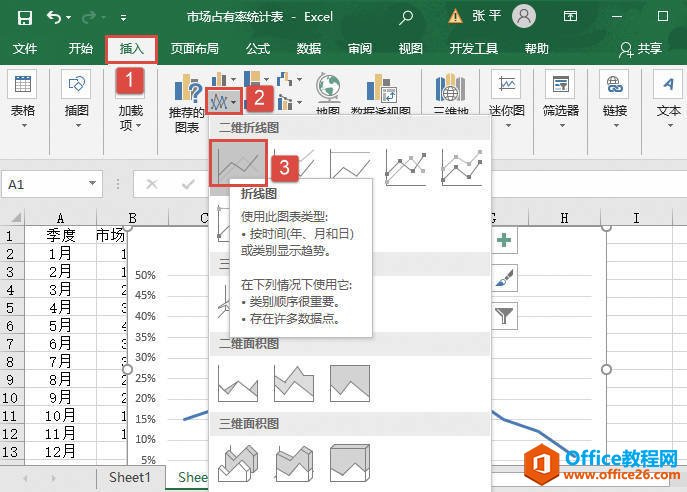This screenshot has height=492, width=687.
Task: Click the Save icon in title bar
Action: point(25,18)
